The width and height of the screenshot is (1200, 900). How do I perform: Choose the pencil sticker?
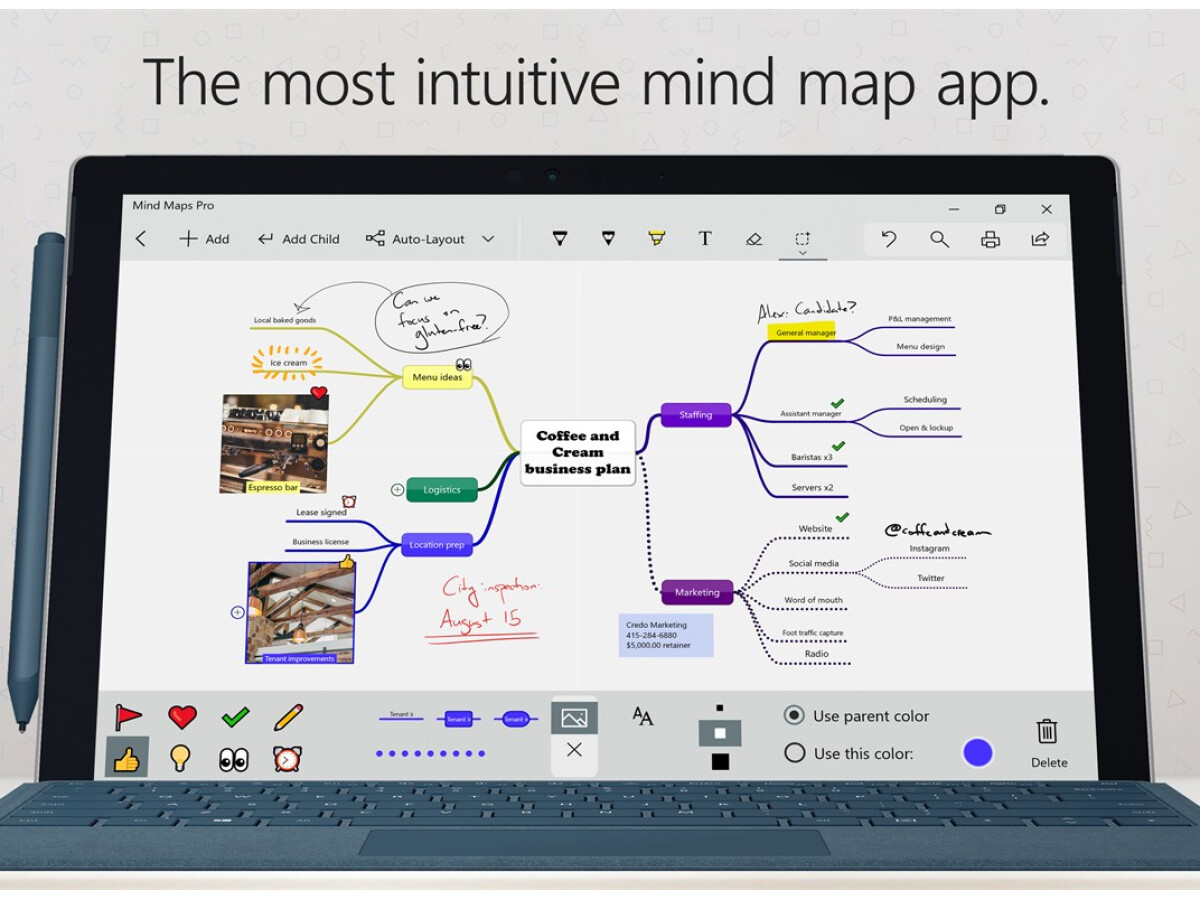[288, 717]
